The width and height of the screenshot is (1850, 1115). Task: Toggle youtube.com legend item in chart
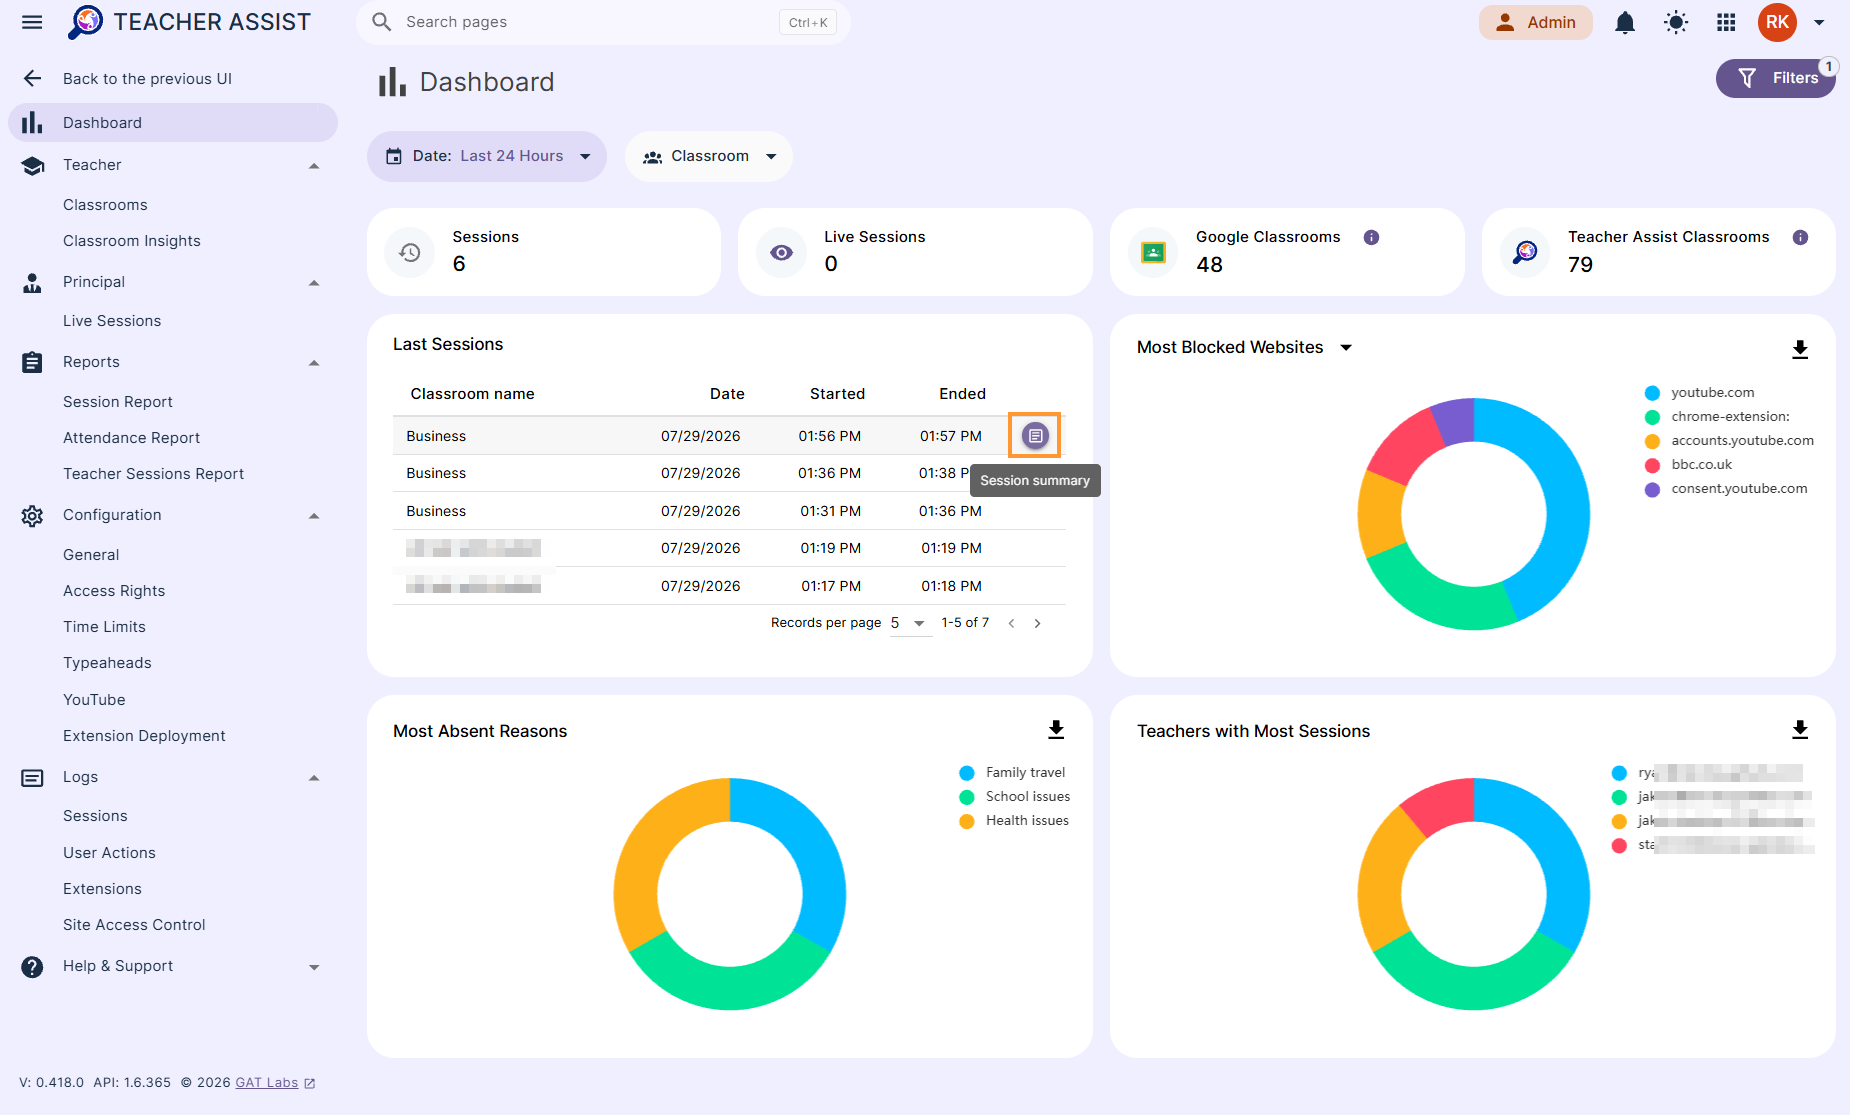click(x=1700, y=393)
